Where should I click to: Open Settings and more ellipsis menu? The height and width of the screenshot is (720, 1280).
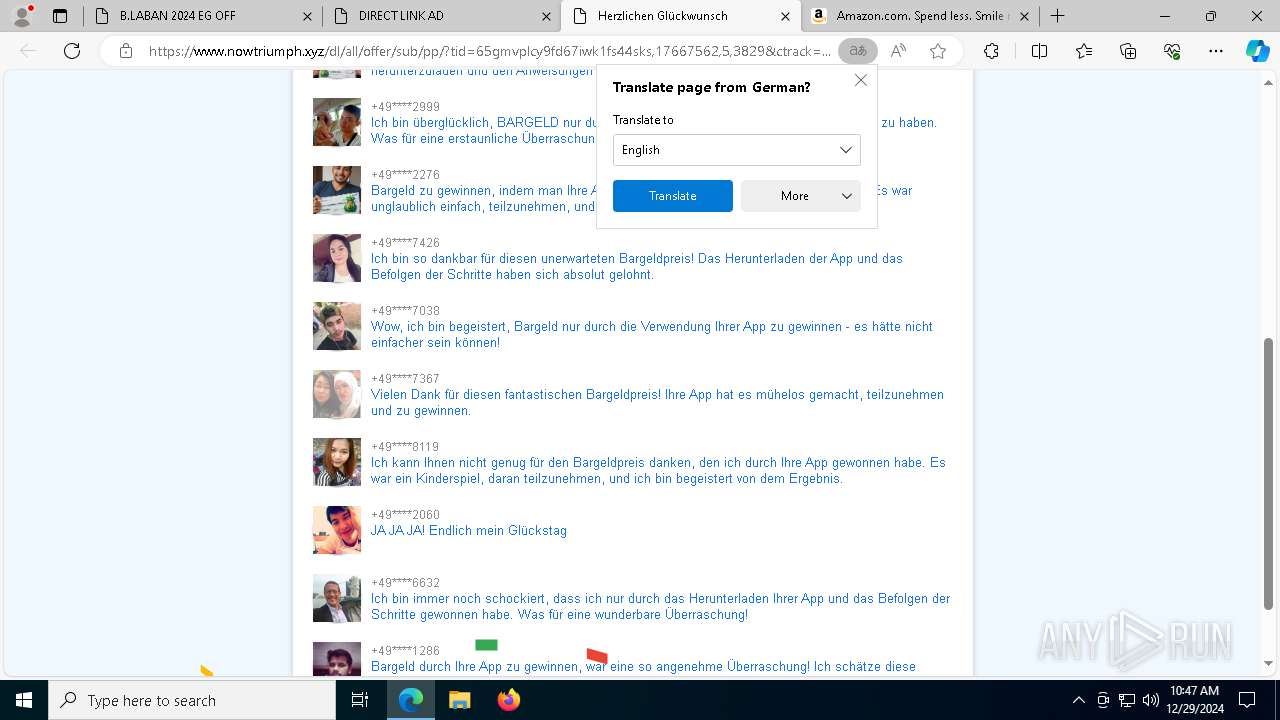tap(1216, 51)
